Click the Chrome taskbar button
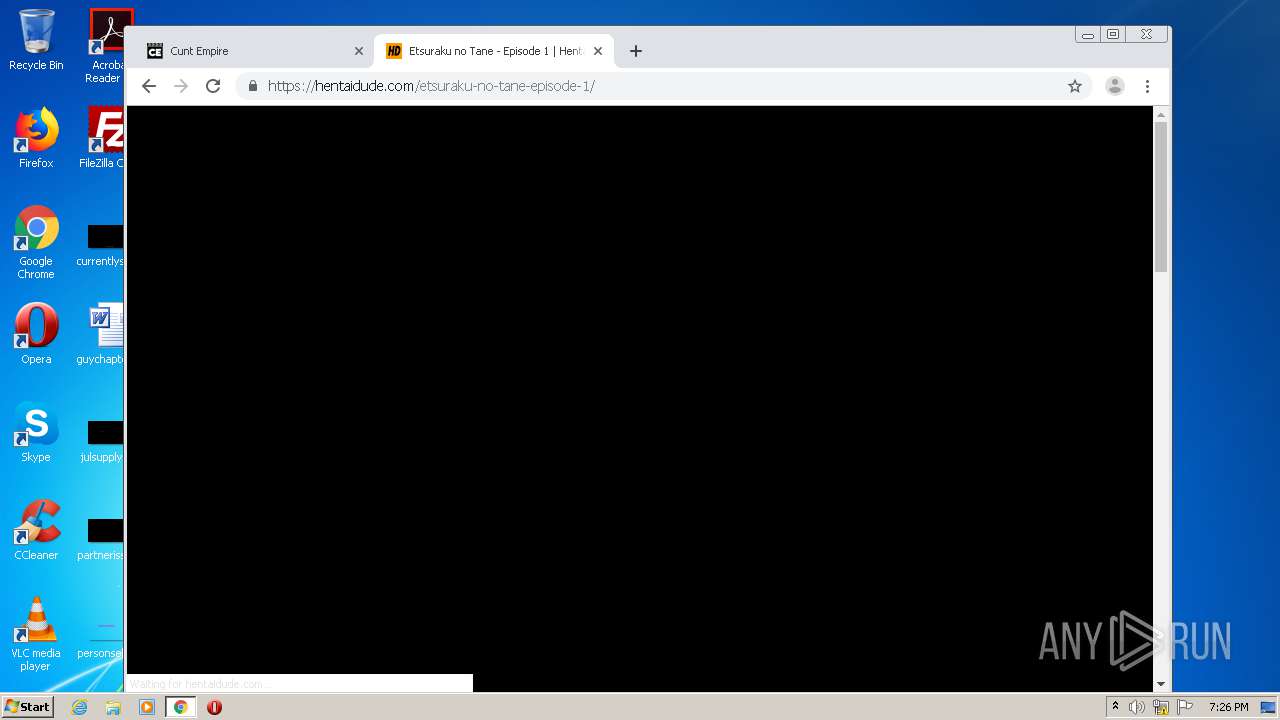The width and height of the screenshot is (1280, 720). 180,707
